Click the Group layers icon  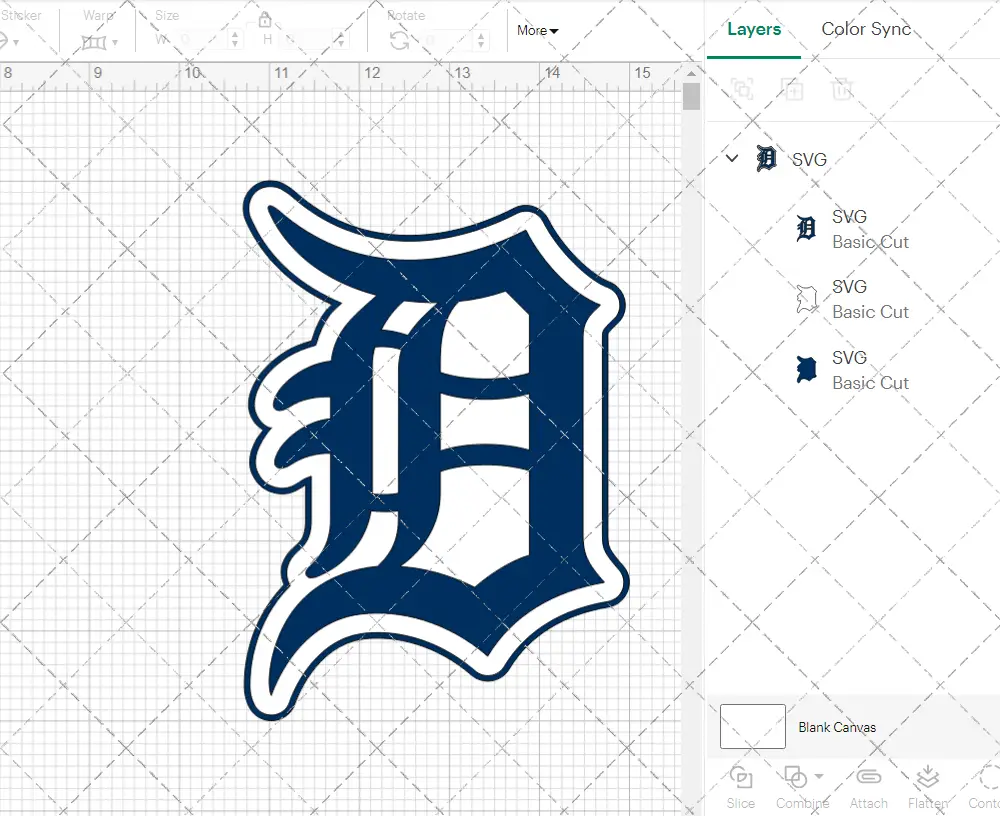tap(742, 89)
